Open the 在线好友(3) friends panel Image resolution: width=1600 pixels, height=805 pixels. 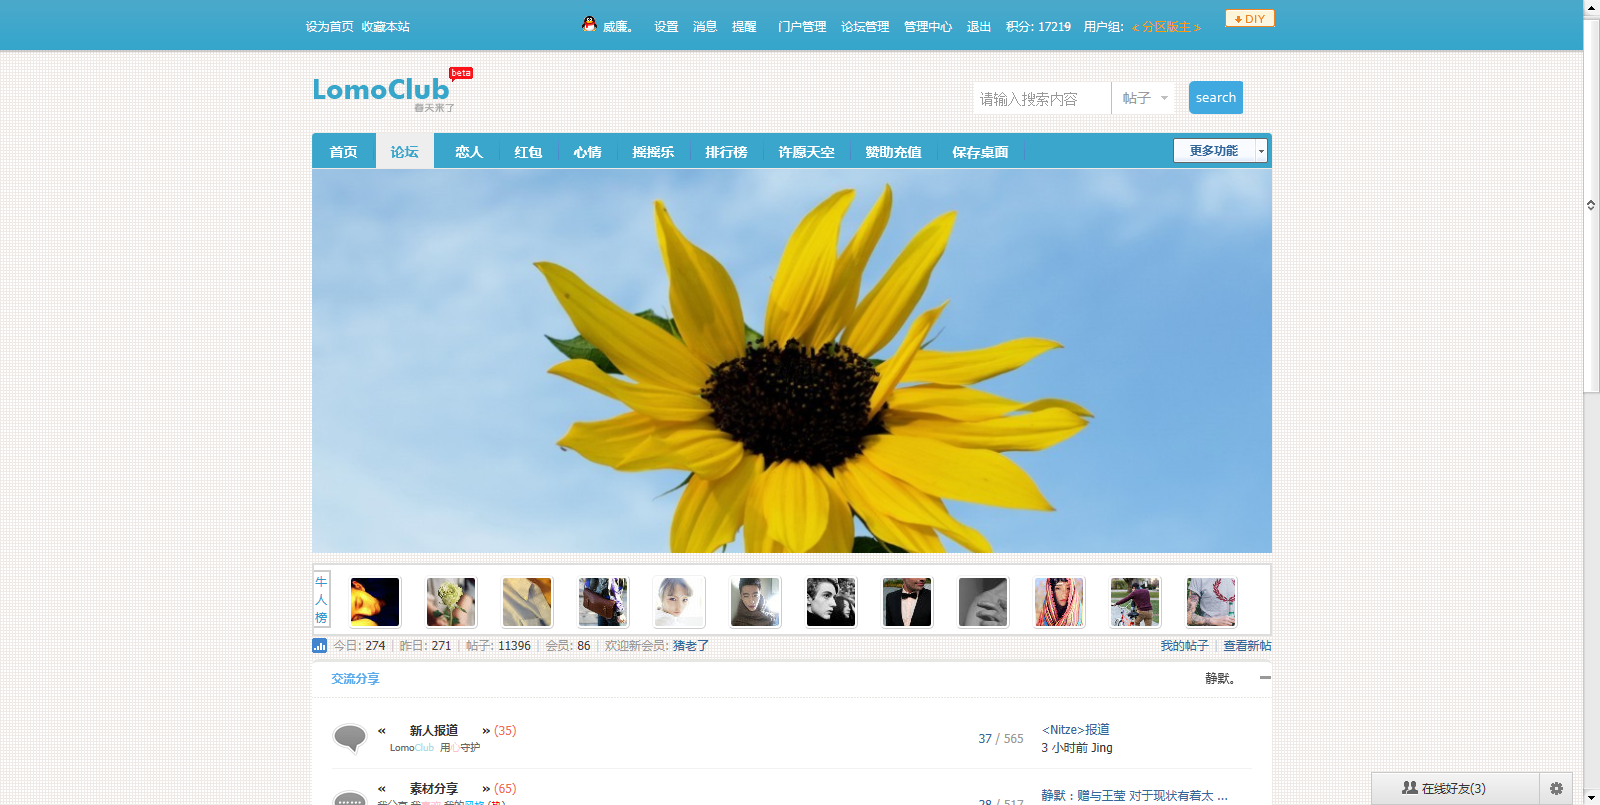click(x=1455, y=788)
